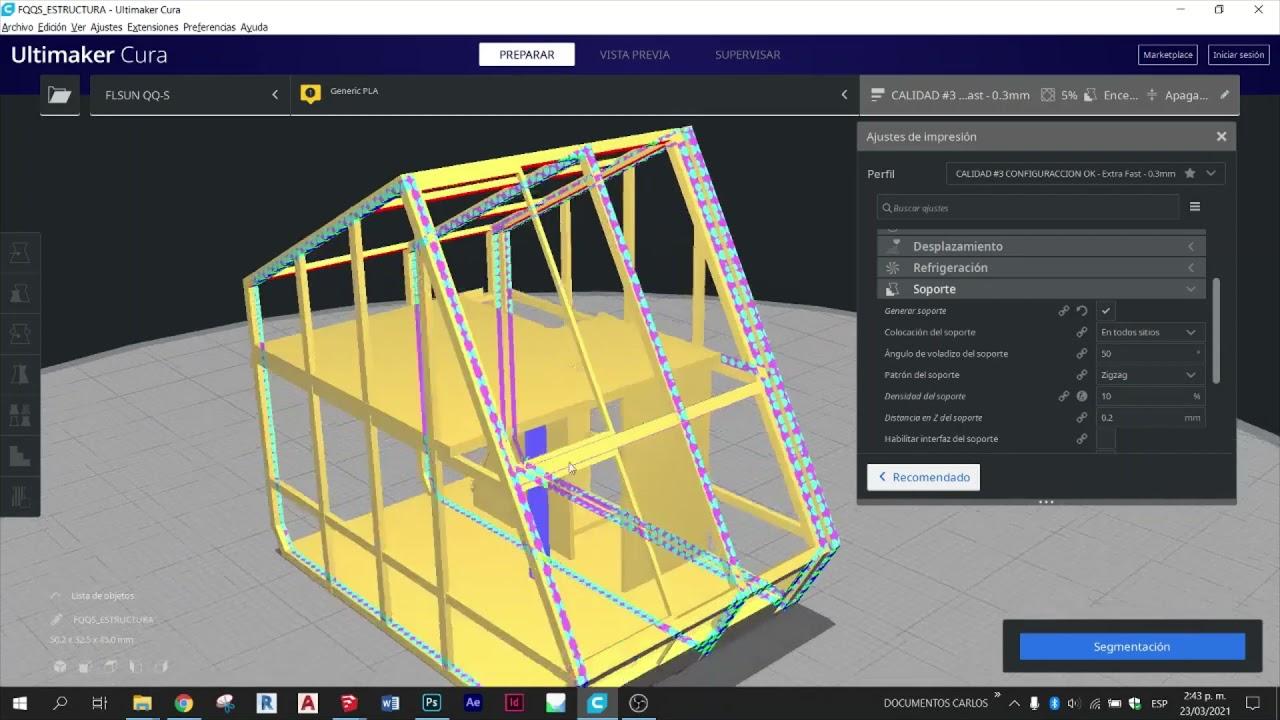Open Per Model Settings tool in left toolbar

[20, 414]
